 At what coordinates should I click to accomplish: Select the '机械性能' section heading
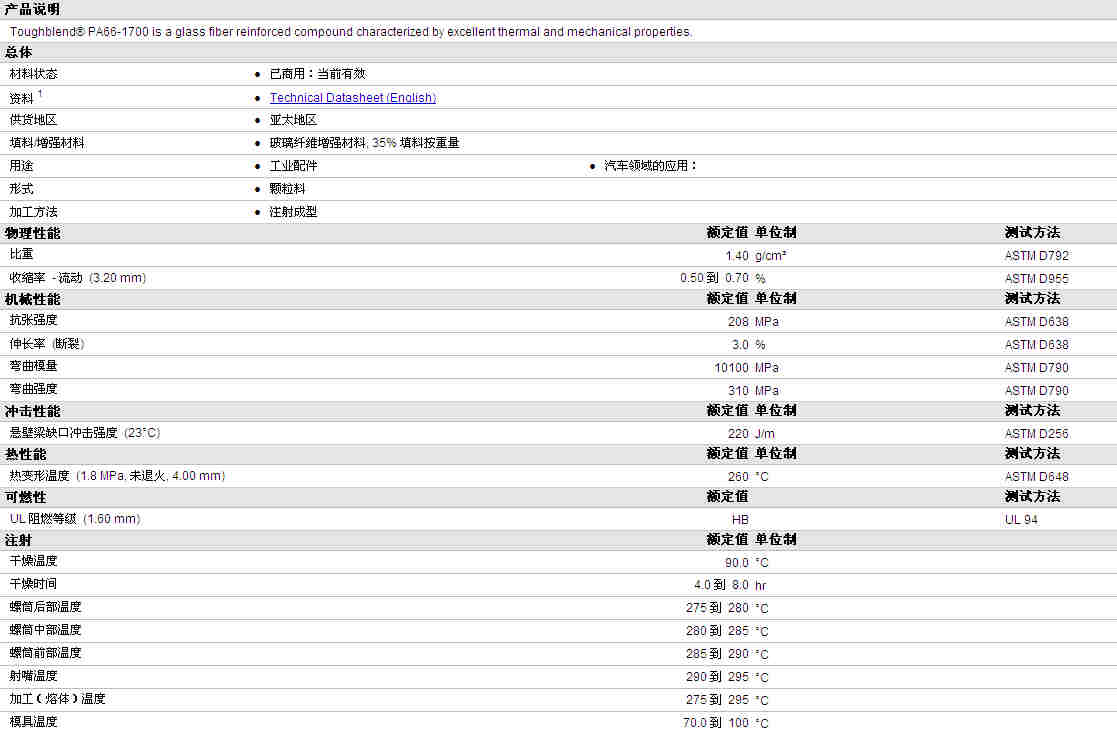pos(33,299)
